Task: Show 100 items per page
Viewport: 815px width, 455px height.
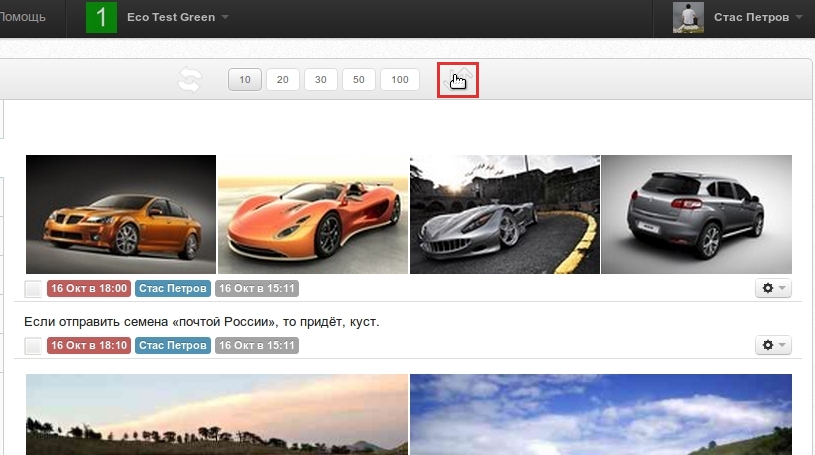Action: (x=400, y=80)
